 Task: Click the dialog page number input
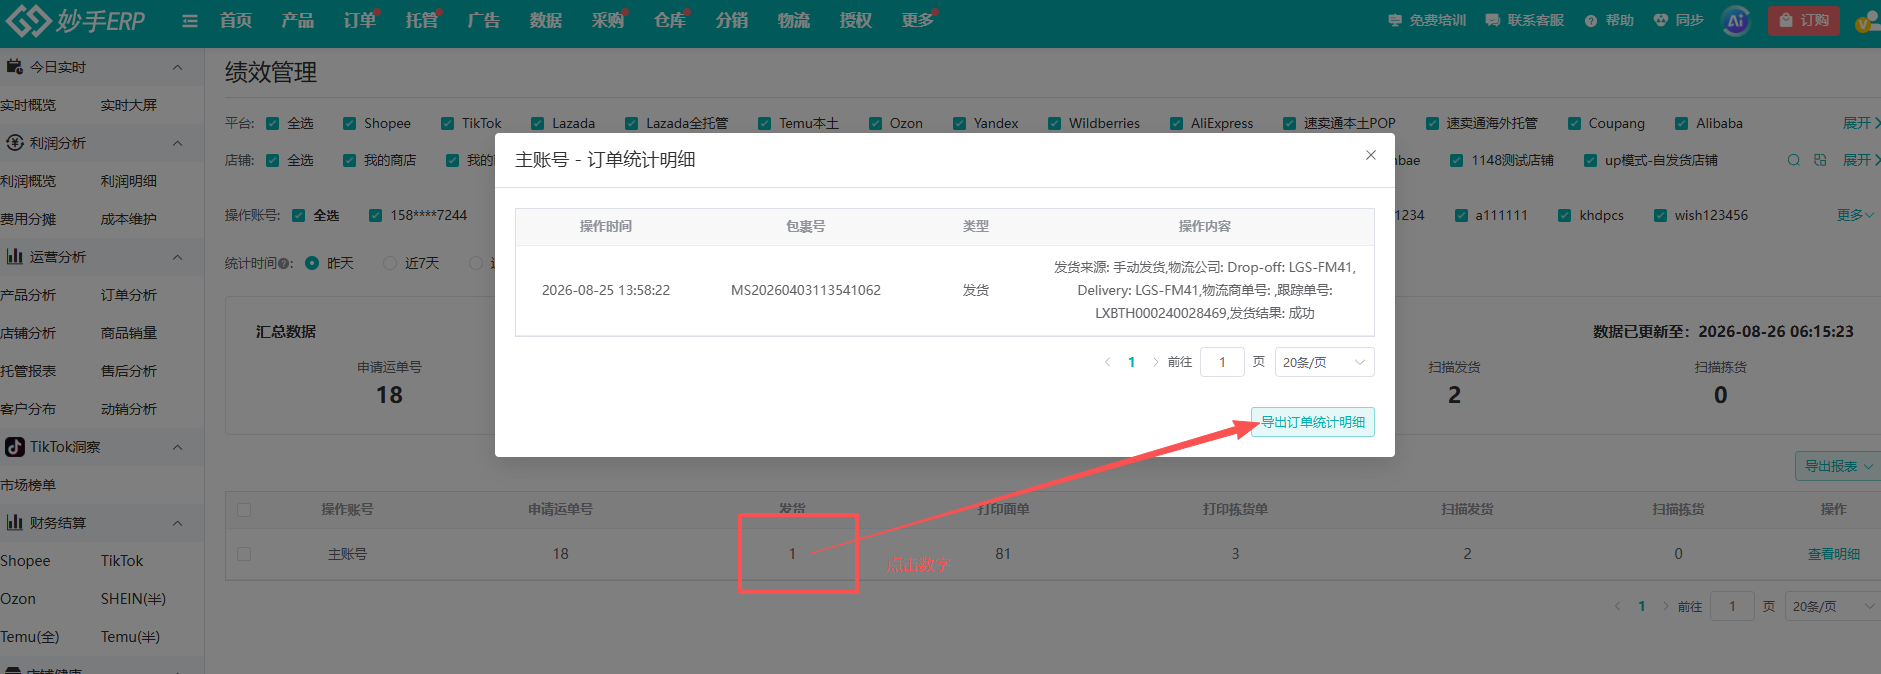point(1222,362)
